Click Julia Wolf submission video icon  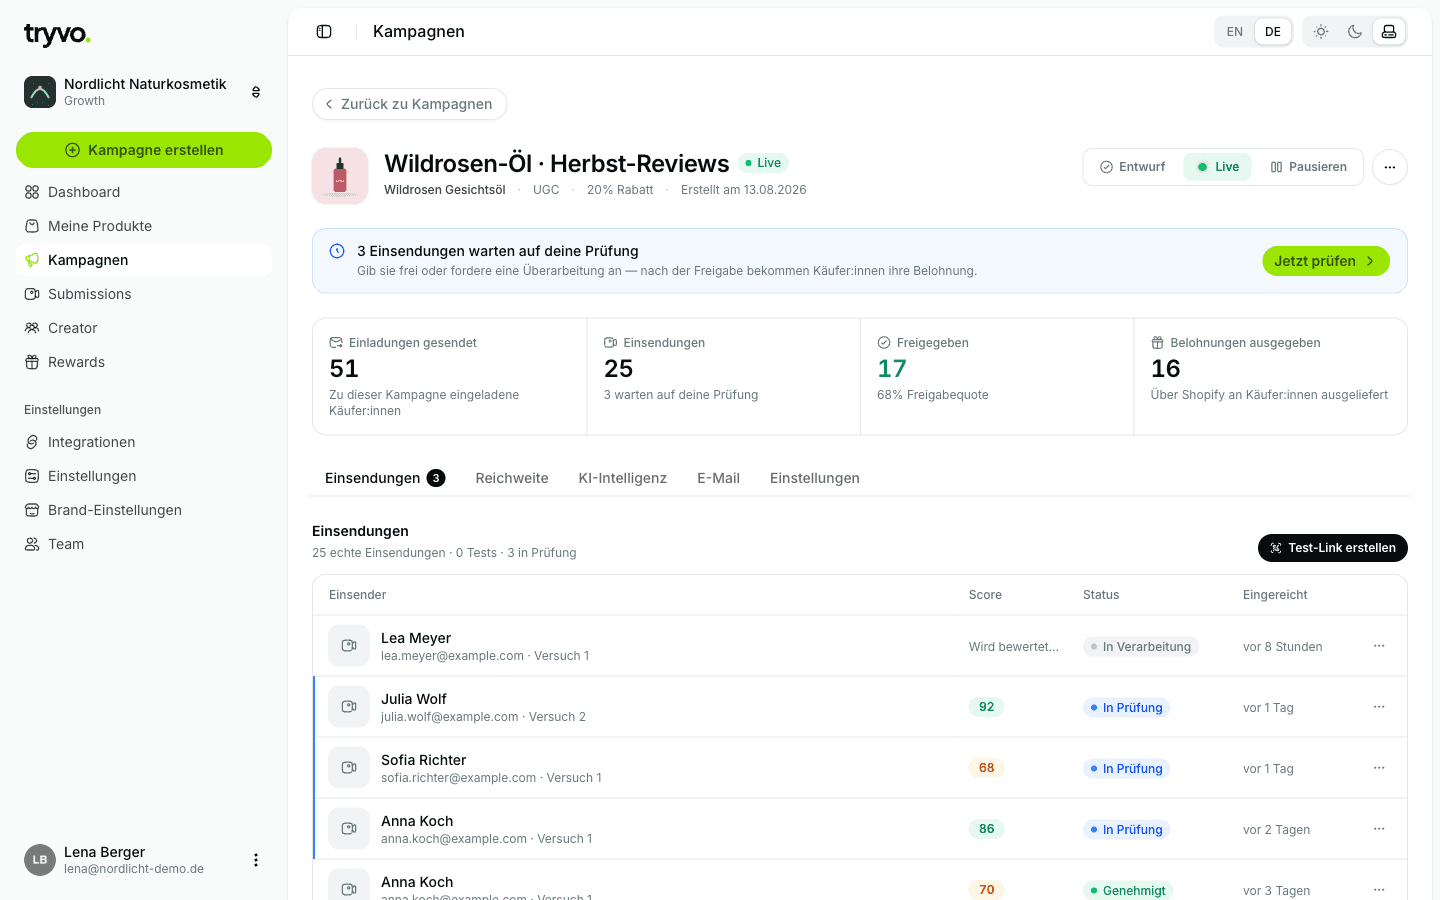click(349, 707)
